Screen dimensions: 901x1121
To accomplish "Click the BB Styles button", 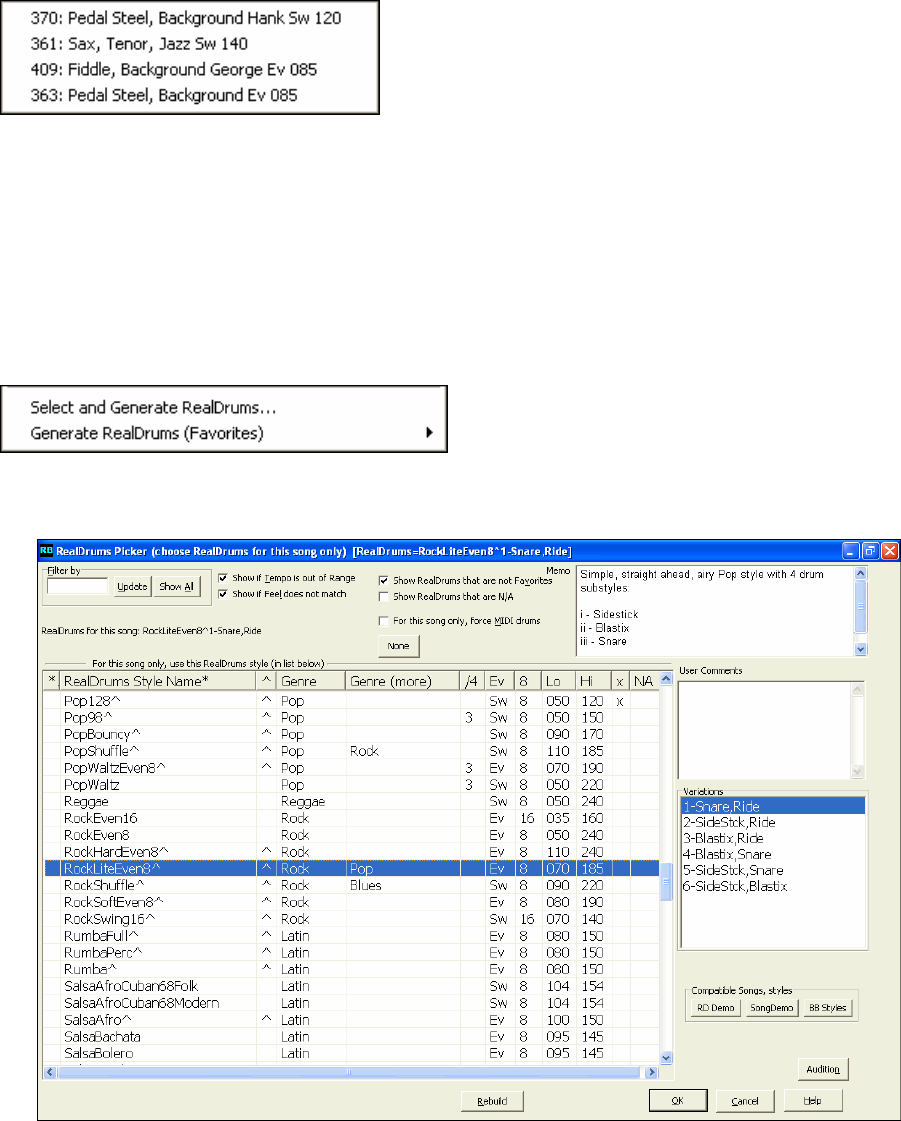I will point(827,1007).
